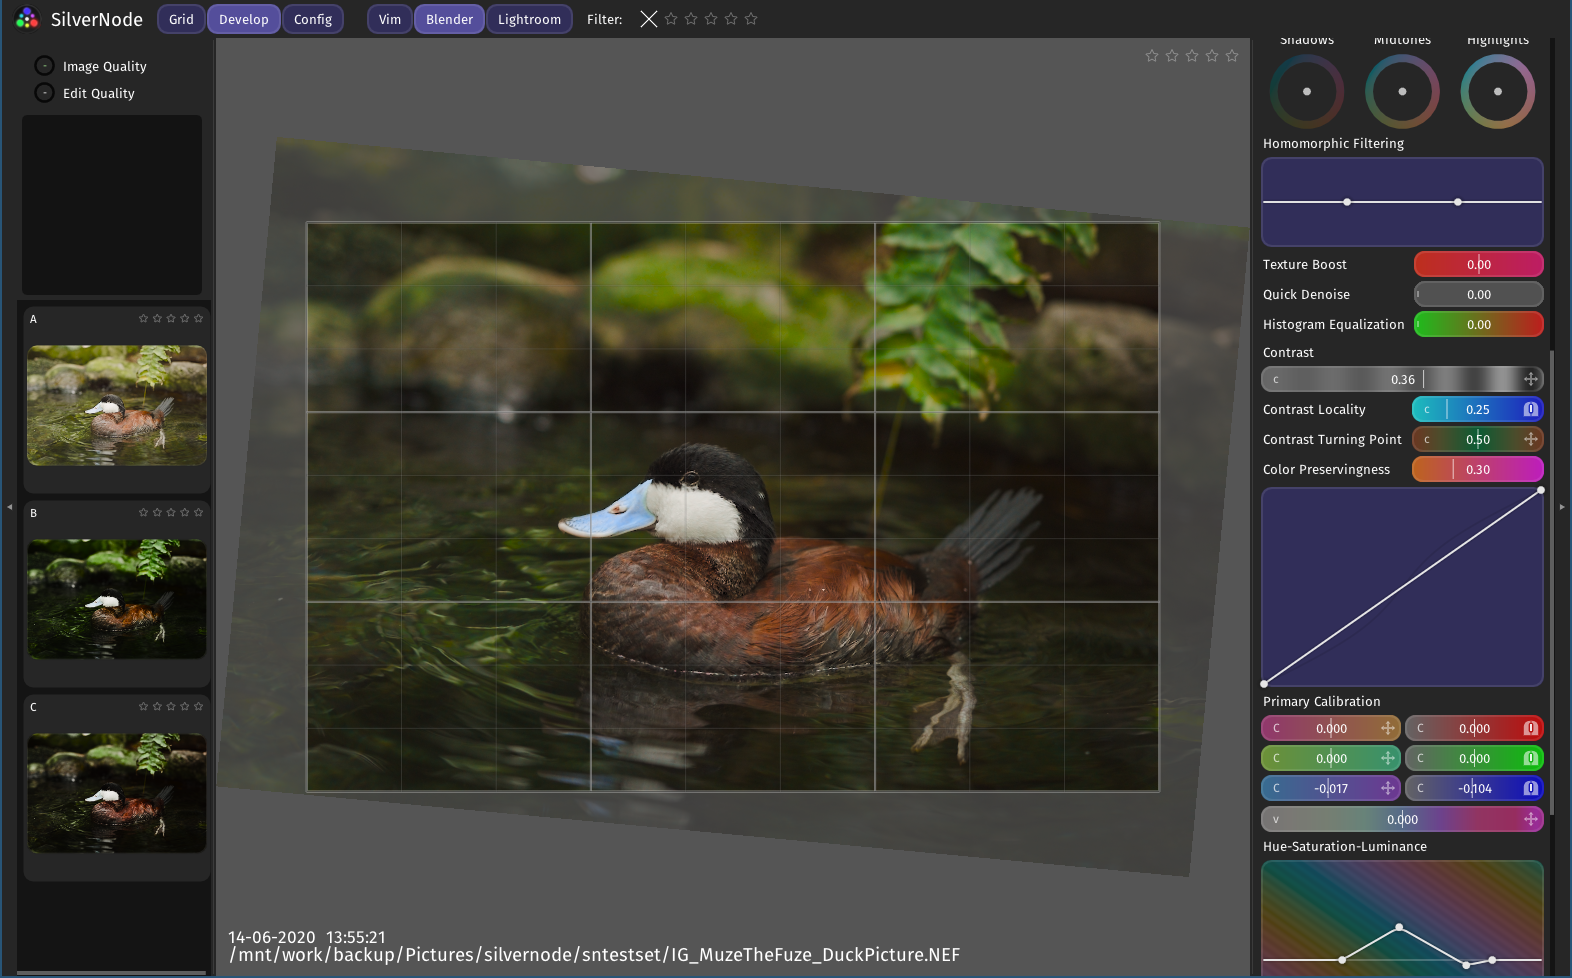Click move-arrows icon on Contrast slider

click(1530, 379)
